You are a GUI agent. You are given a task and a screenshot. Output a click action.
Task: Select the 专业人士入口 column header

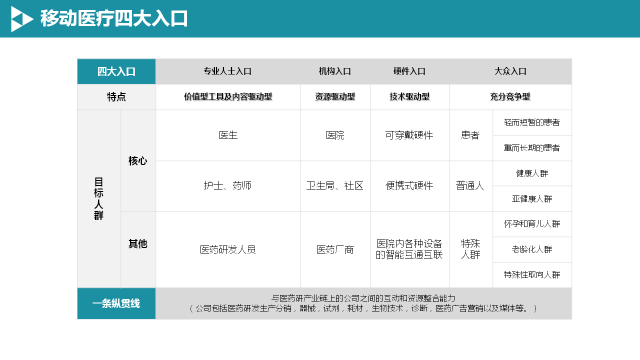click(x=228, y=71)
